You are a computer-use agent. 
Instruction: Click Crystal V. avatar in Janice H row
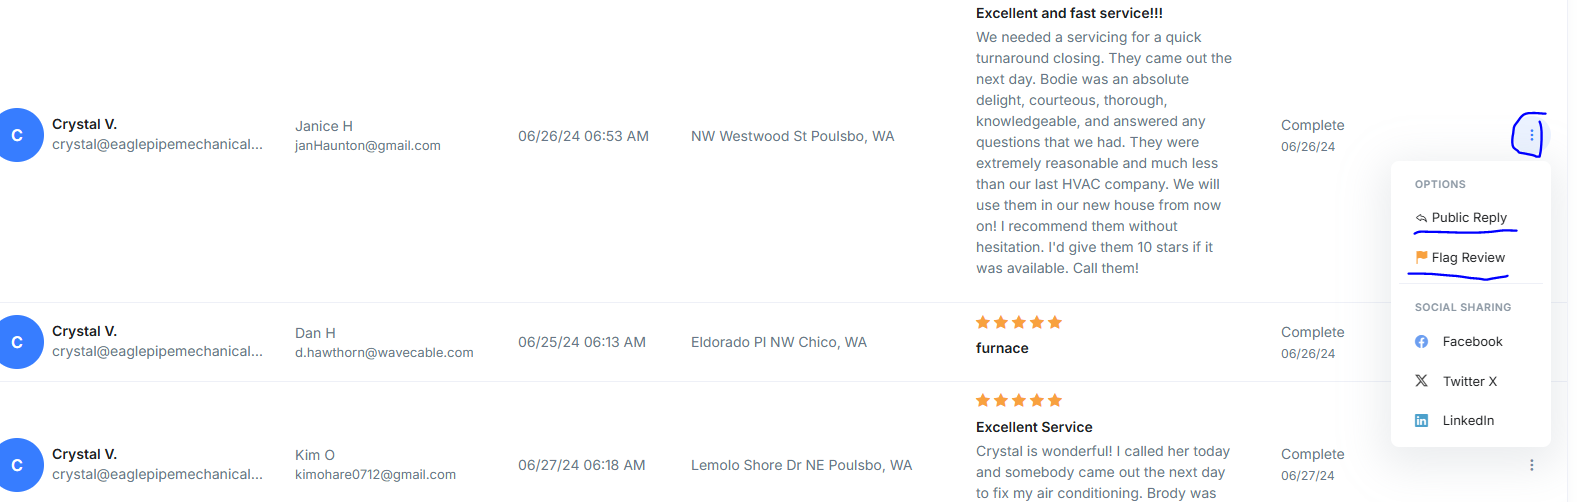(18, 135)
